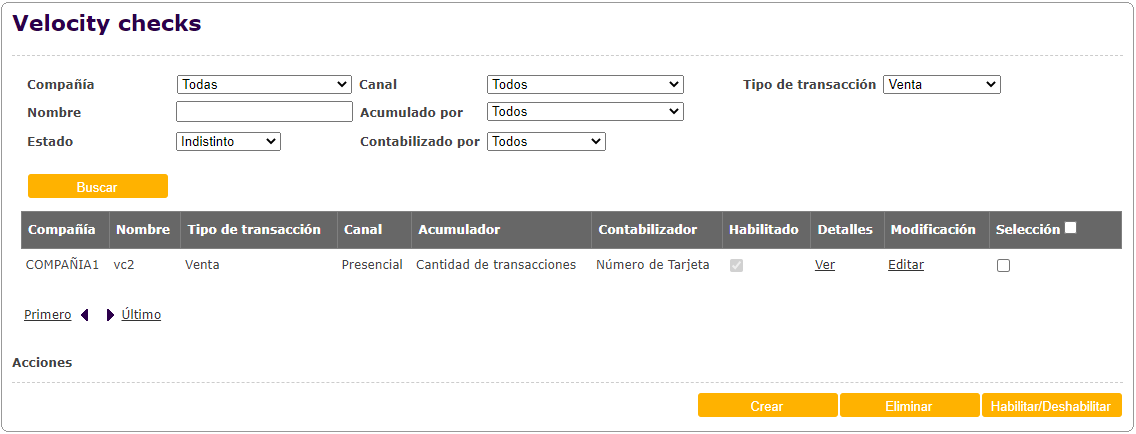
Task: Jump to the Último page link
Action: tap(141, 315)
